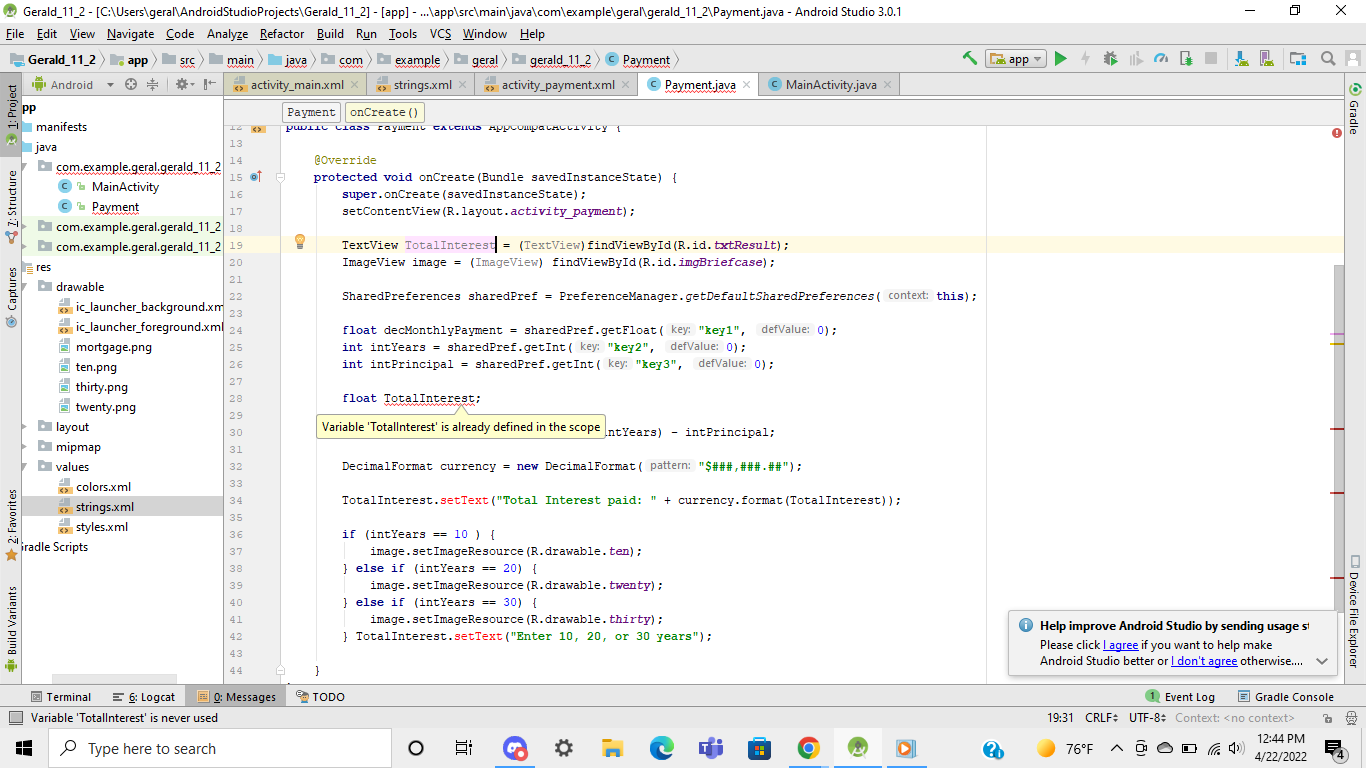Click the I agree link in notification
This screenshot has height=768, width=1366.
pyautogui.click(x=1121, y=644)
